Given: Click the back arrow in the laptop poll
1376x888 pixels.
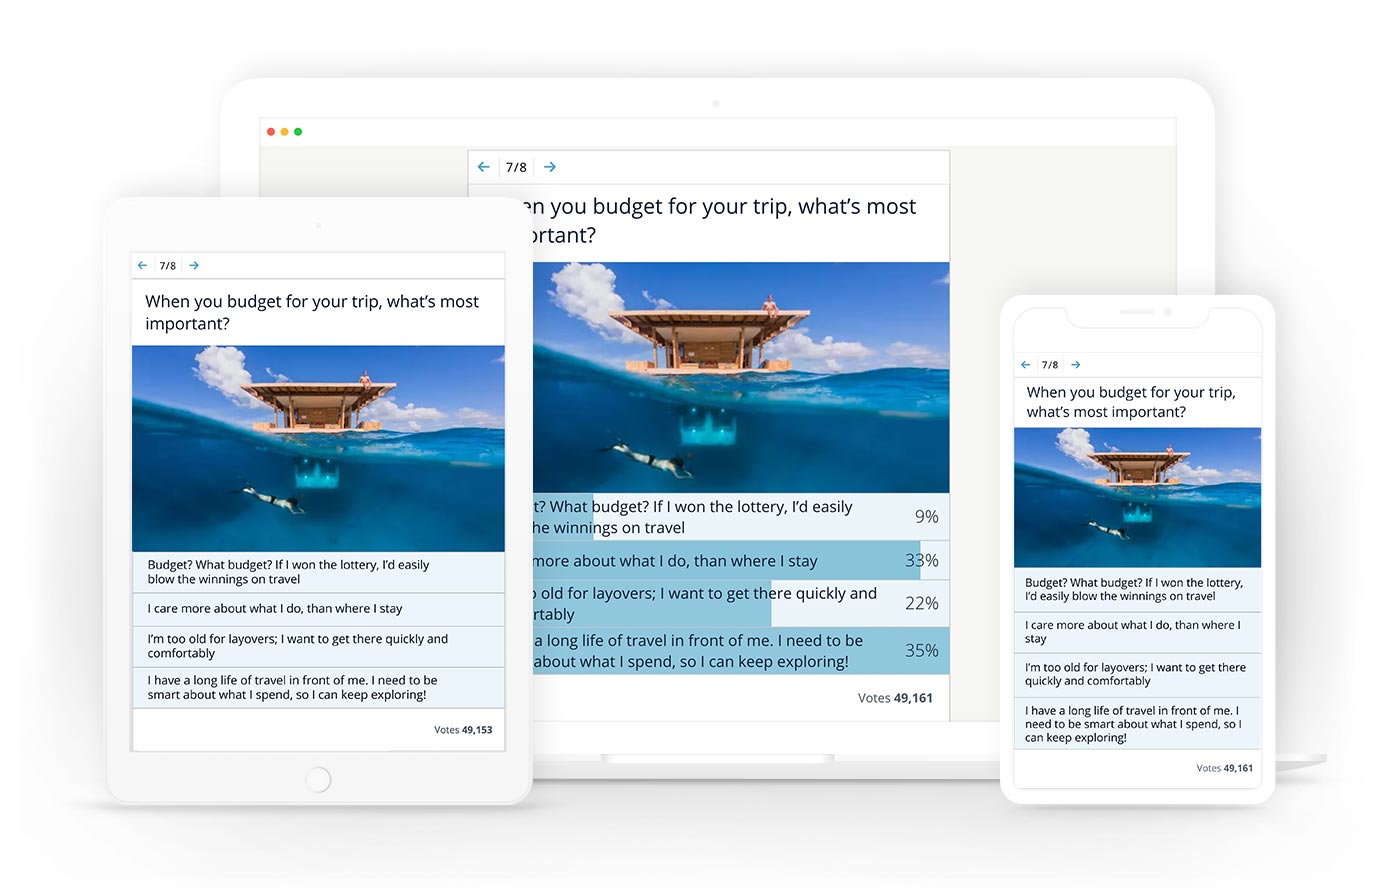Looking at the screenshot, I should pyautogui.click(x=484, y=167).
